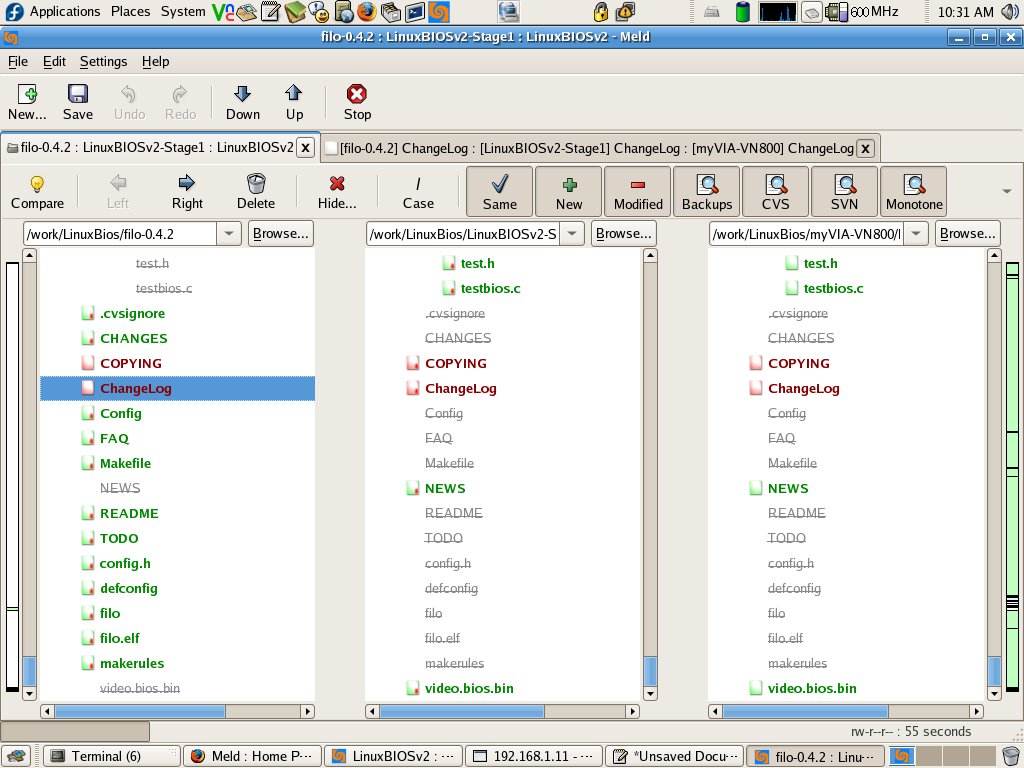Select COPYING in the LinuxBIOSv2-Stage1 pane

tap(455, 364)
